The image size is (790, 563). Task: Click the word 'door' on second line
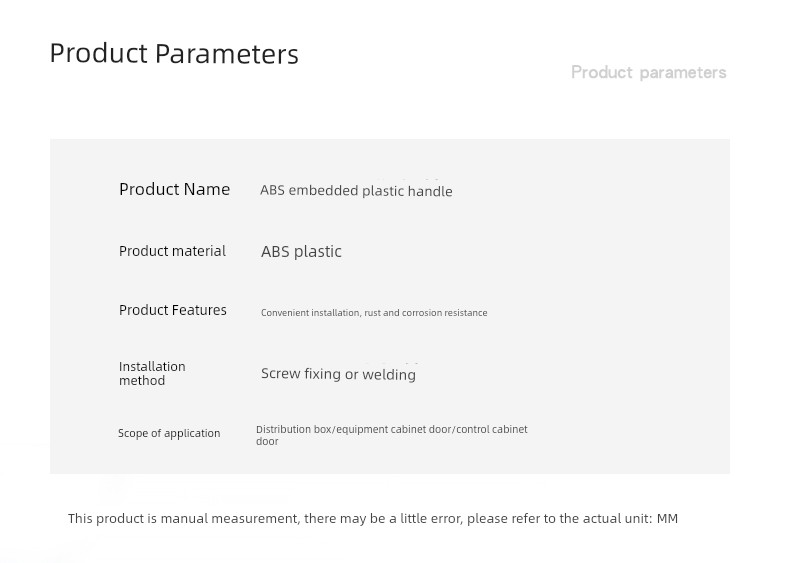tap(267, 442)
